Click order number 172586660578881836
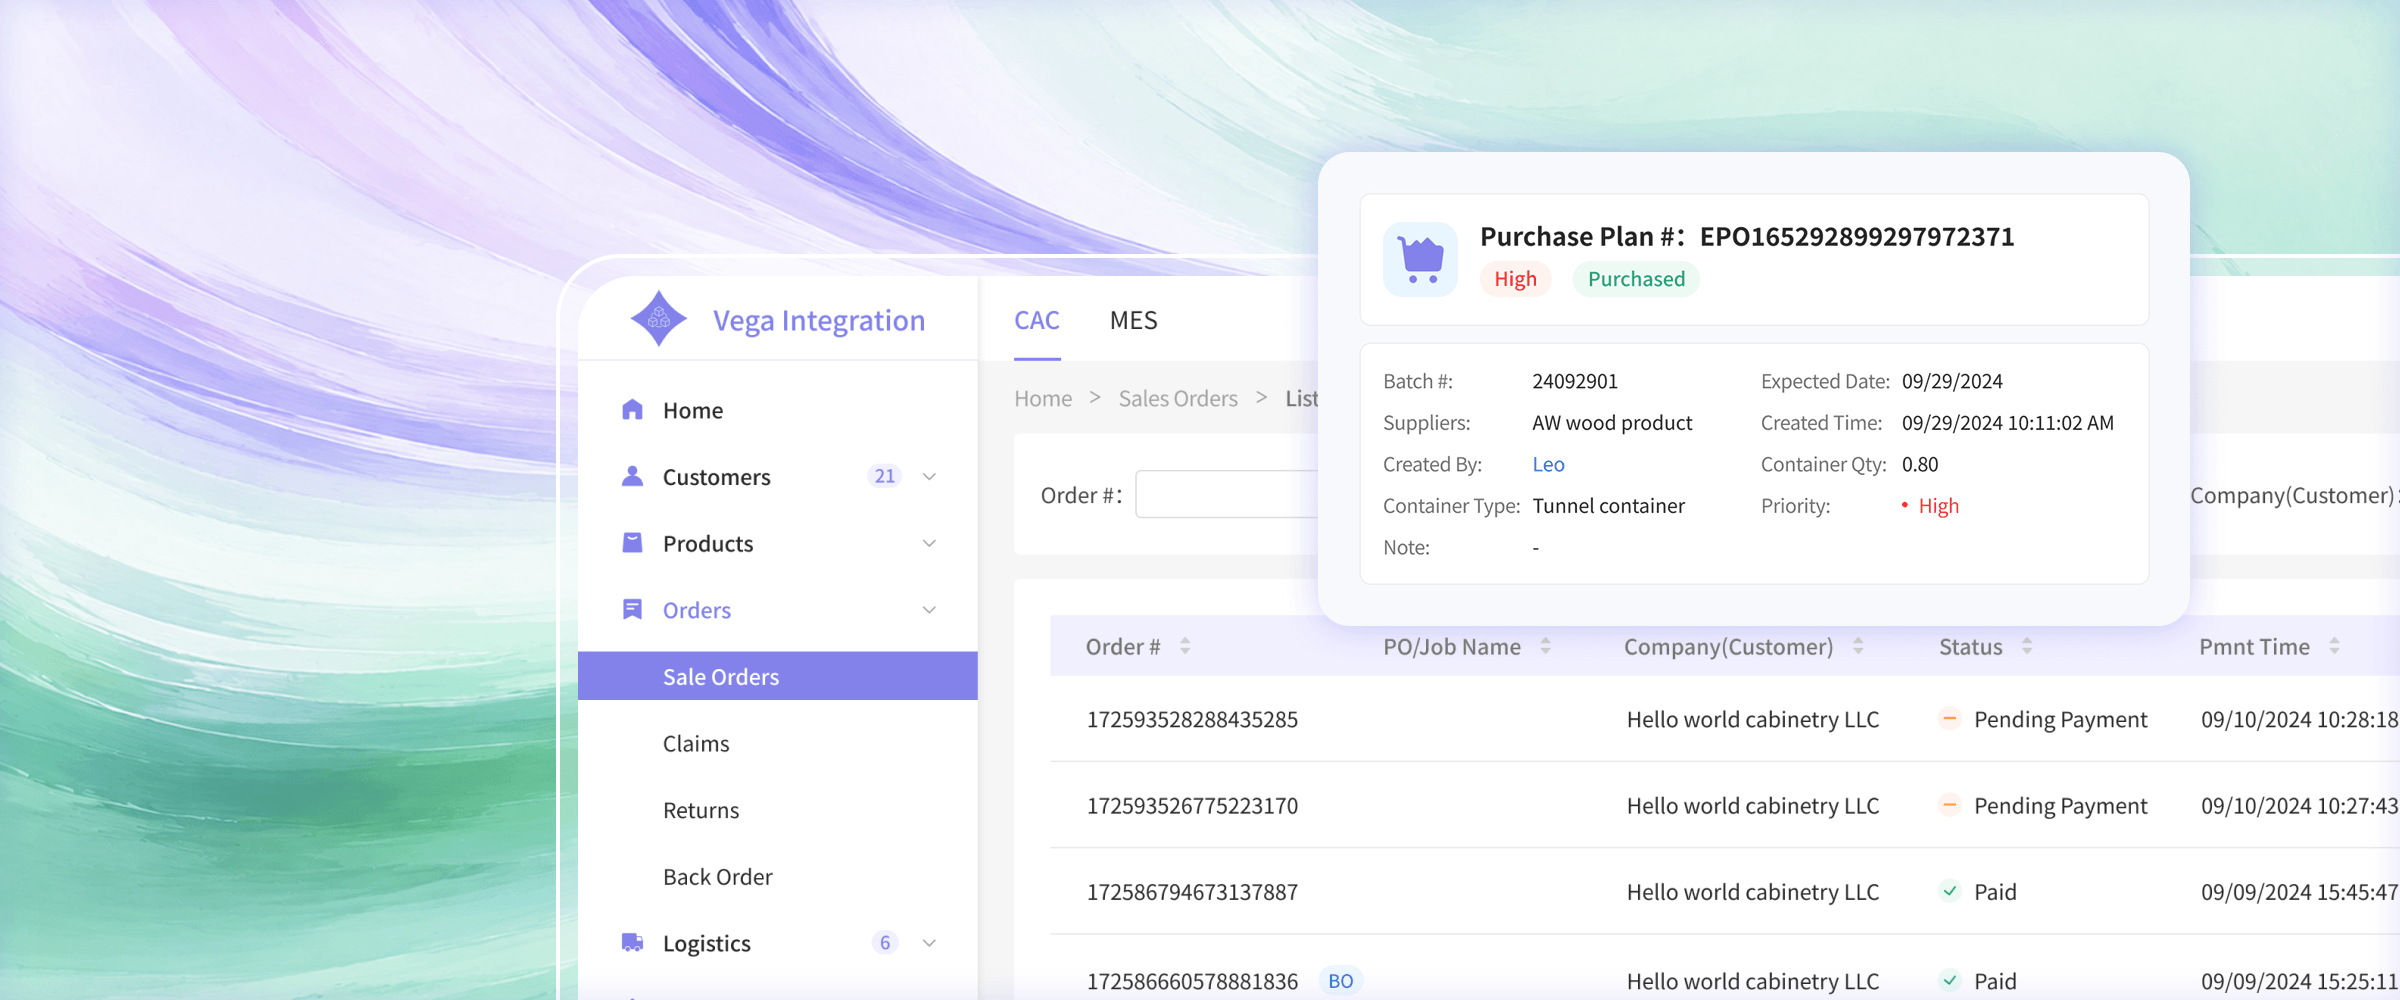 (x=1192, y=981)
